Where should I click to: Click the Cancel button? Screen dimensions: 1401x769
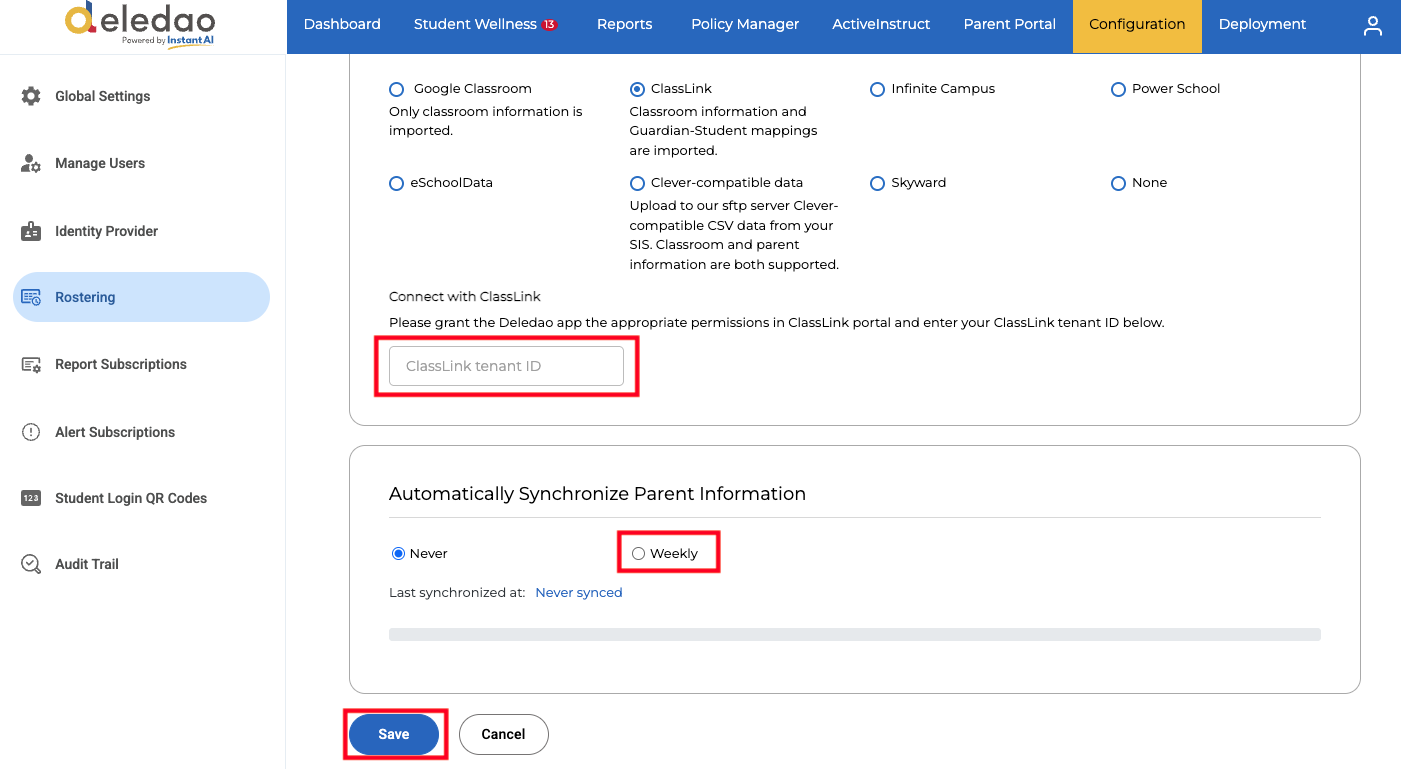[503, 734]
